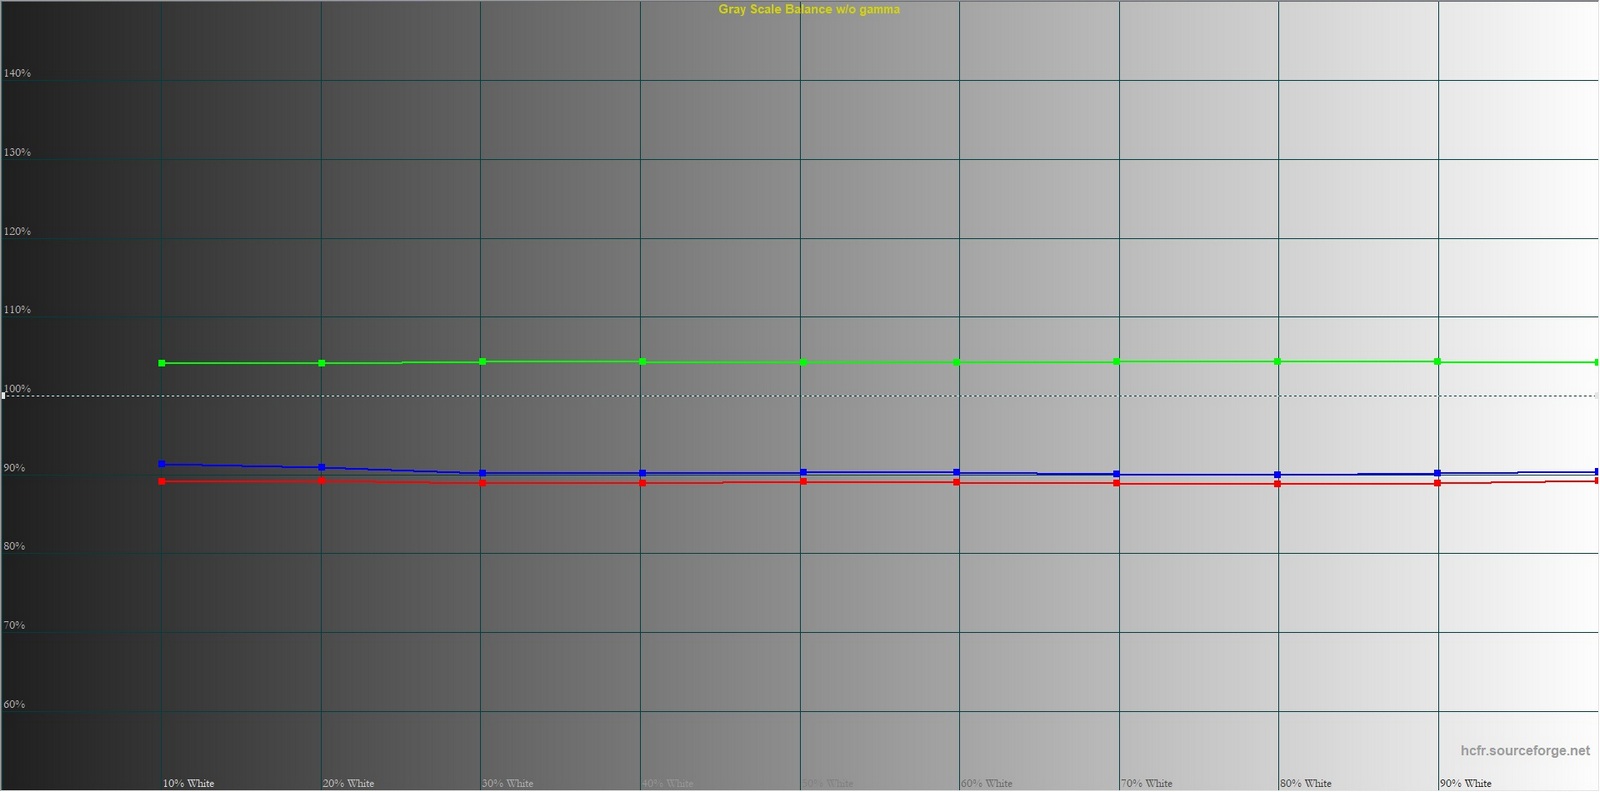Click the 90% White axis label

[1466, 783]
